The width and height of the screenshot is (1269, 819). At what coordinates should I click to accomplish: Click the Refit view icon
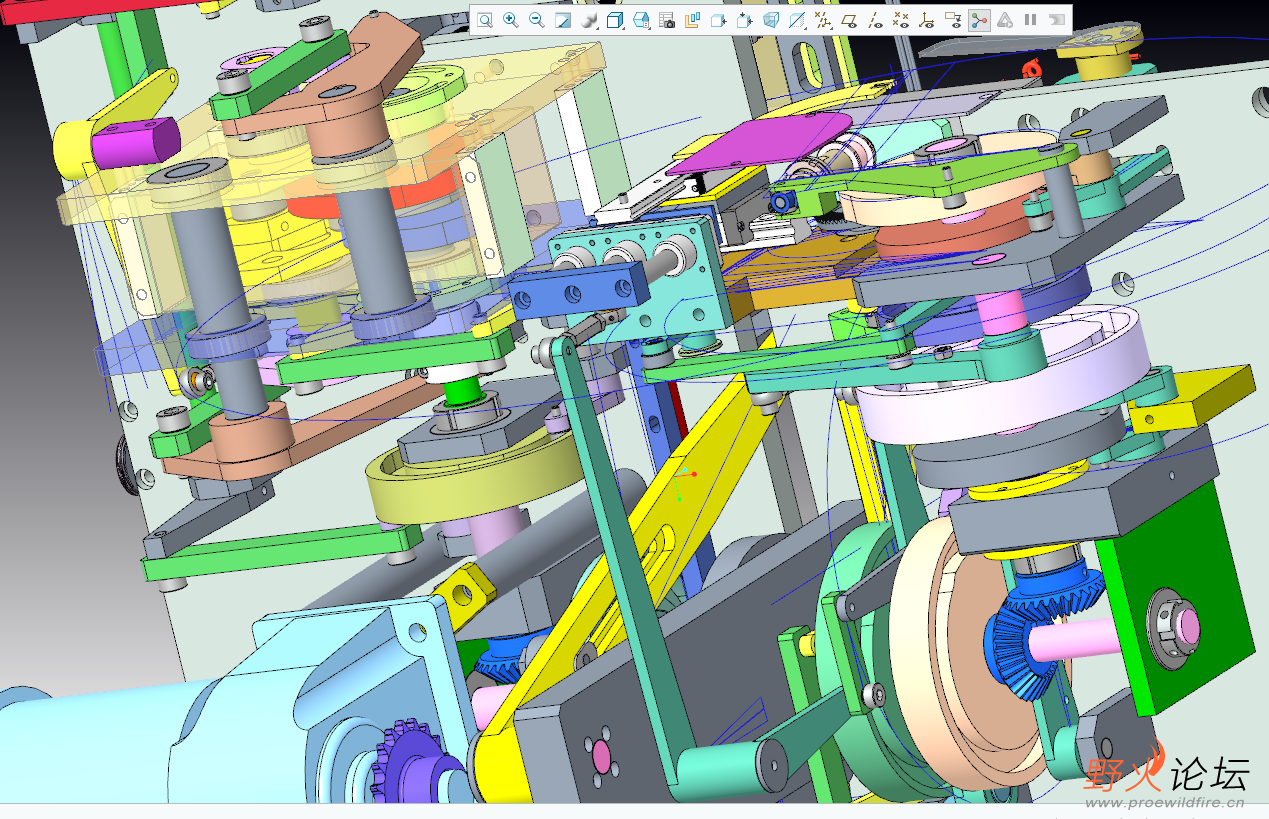485,20
